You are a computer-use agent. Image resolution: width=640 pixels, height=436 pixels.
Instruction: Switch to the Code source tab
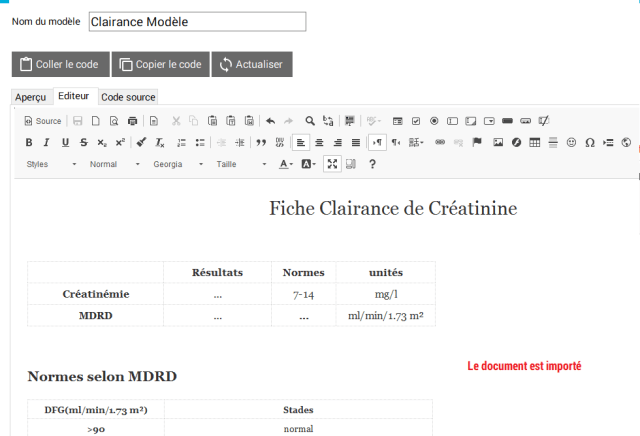pos(128,97)
